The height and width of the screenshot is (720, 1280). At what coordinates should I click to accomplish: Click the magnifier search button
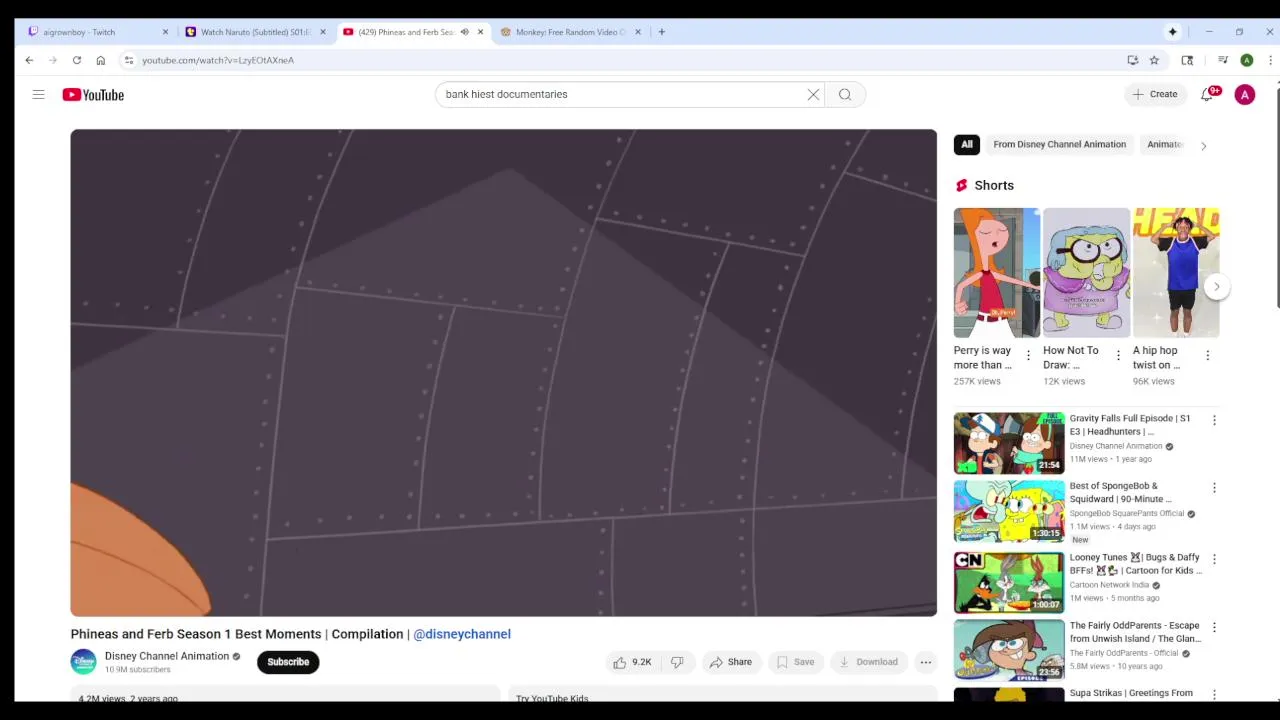point(845,94)
